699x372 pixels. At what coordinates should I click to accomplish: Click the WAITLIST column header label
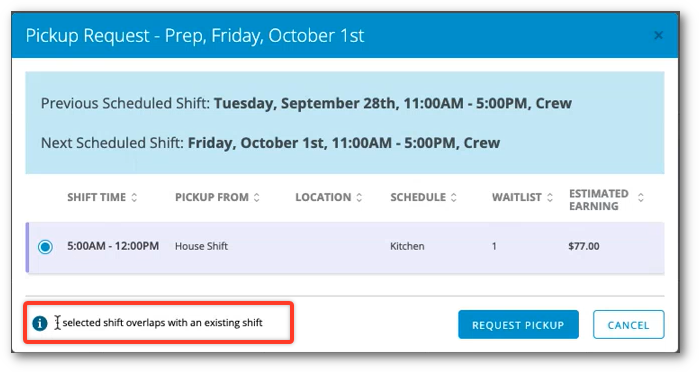tap(517, 198)
